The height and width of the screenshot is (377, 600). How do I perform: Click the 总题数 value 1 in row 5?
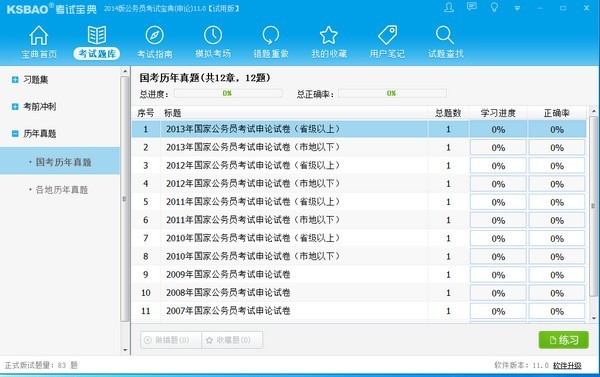pyautogui.click(x=448, y=202)
